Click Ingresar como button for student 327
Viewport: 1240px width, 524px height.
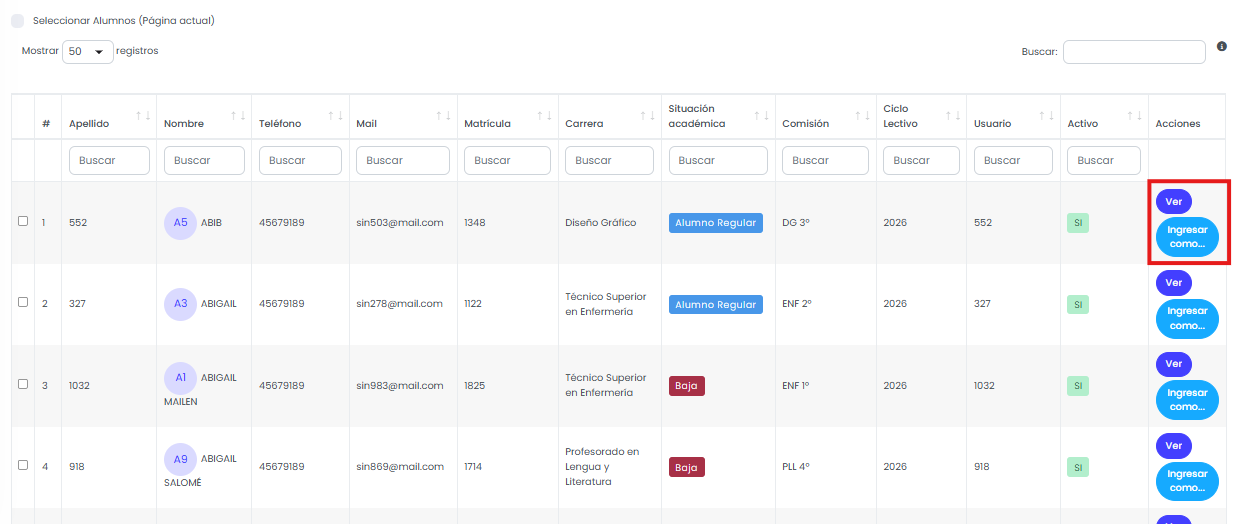tap(1187, 319)
